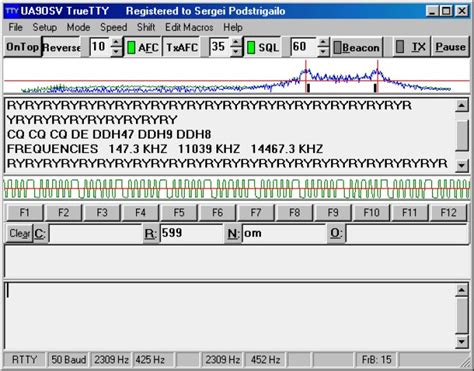Click the empty C: callsign input field
Viewport: 474px width, 371px height.
[95, 233]
